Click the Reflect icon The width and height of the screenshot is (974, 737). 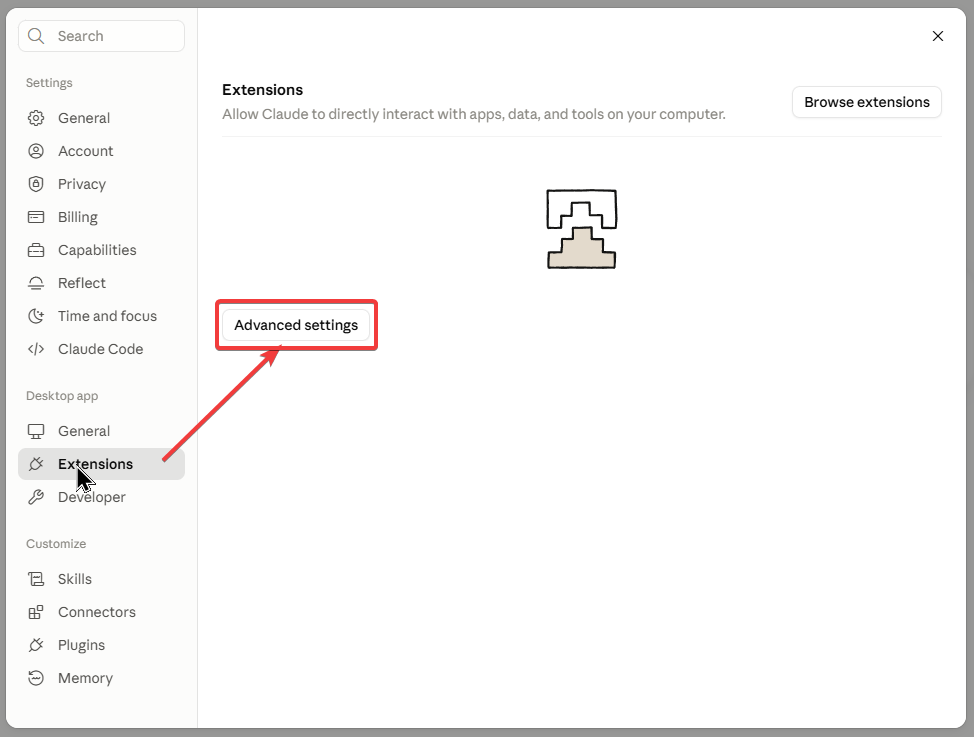tap(36, 283)
